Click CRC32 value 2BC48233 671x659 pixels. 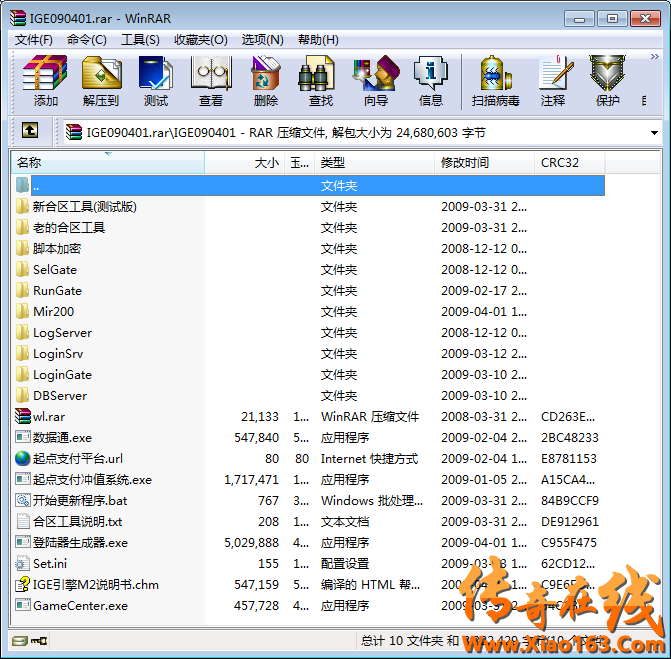tap(570, 437)
